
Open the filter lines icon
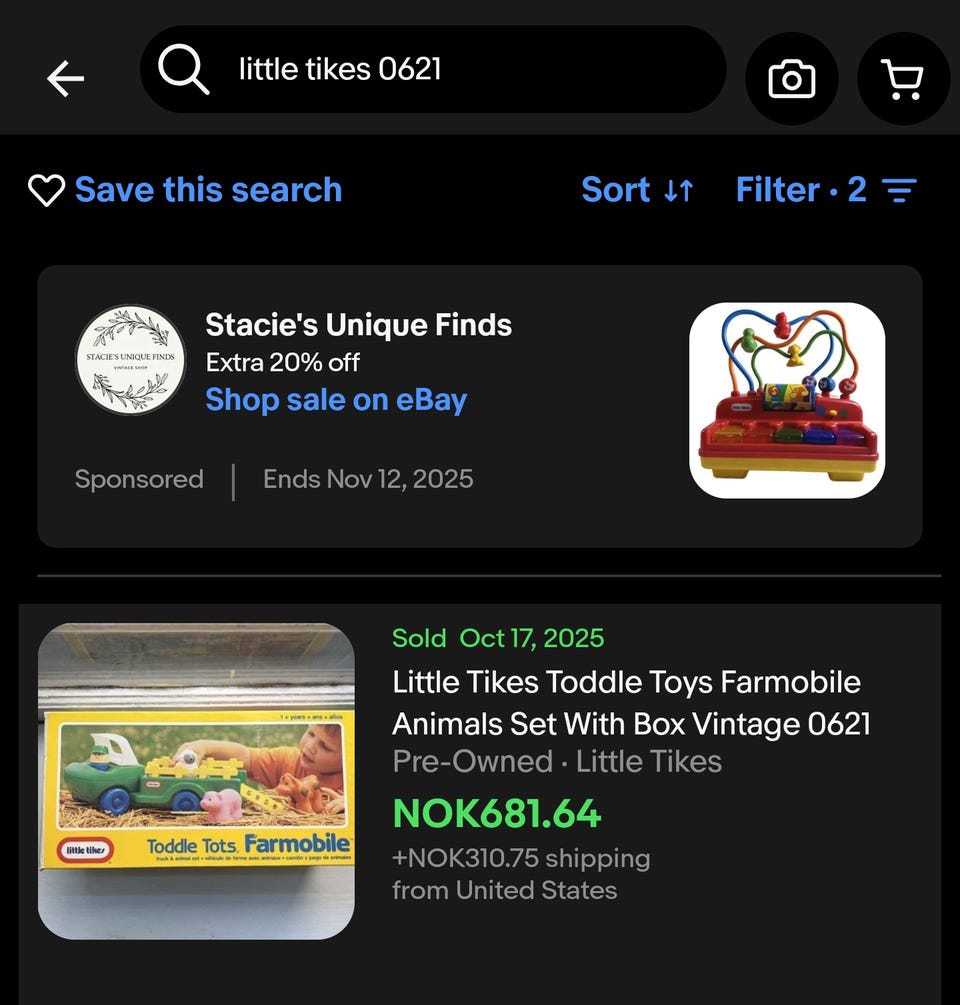click(899, 190)
